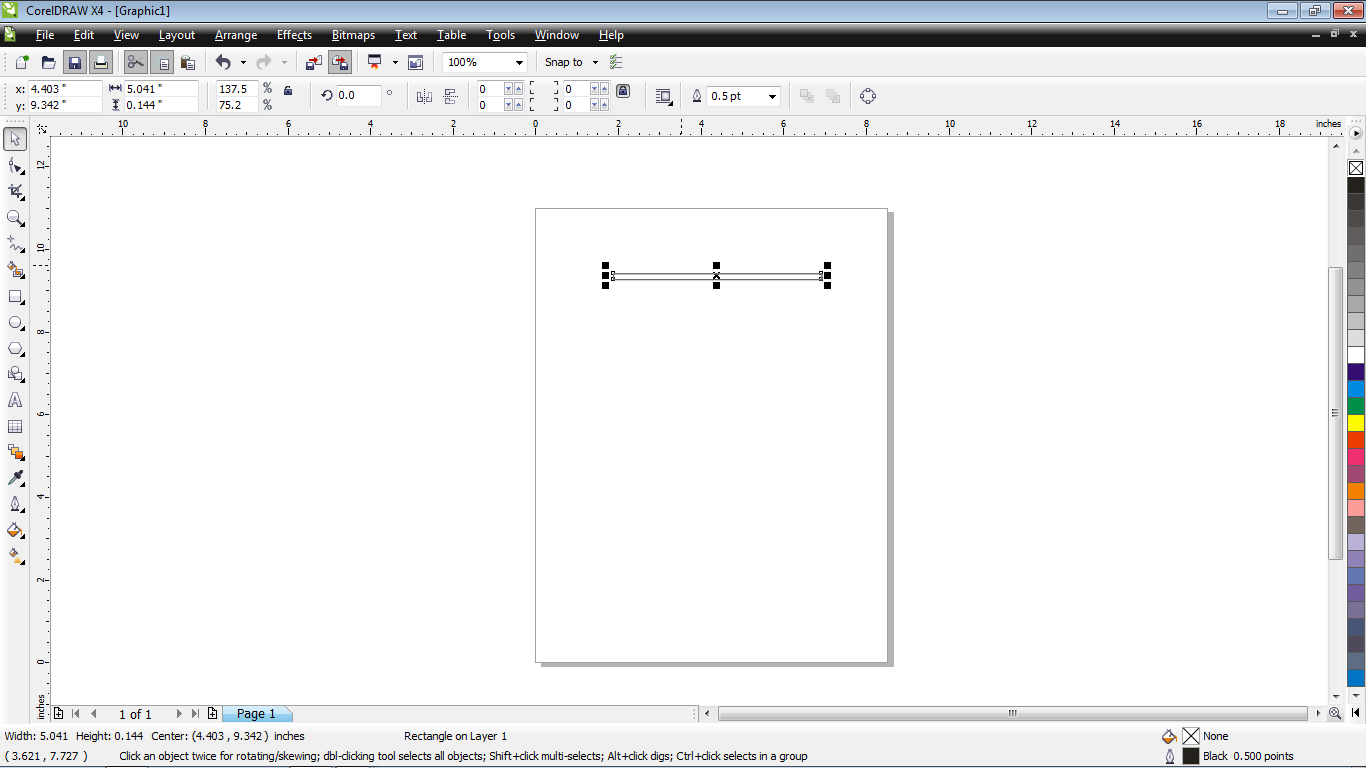Click the Copy icon
Screen dimensions: 1366x768
click(161, 62)
